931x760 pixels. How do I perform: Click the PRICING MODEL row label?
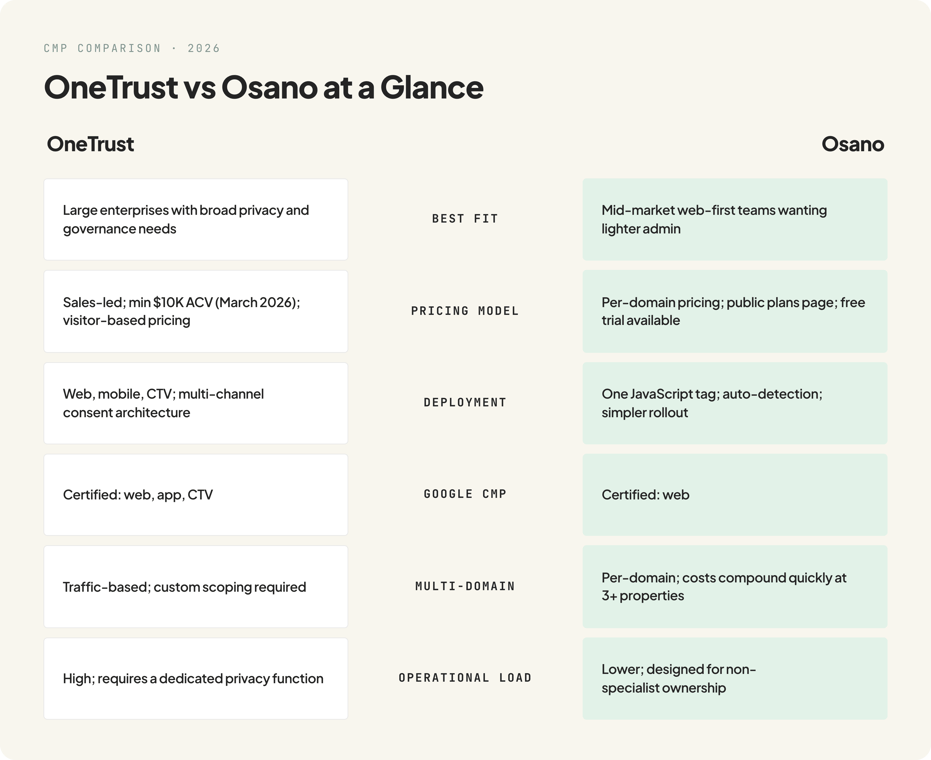[x=465, y=311]
